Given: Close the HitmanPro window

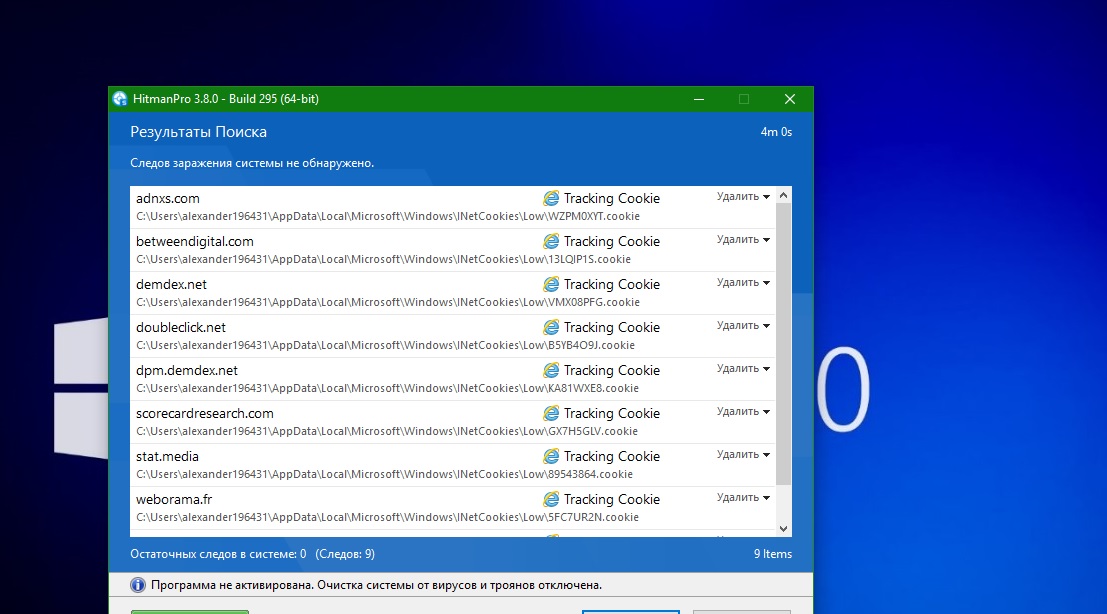Looking at the screenshot, I should point(790,99).
